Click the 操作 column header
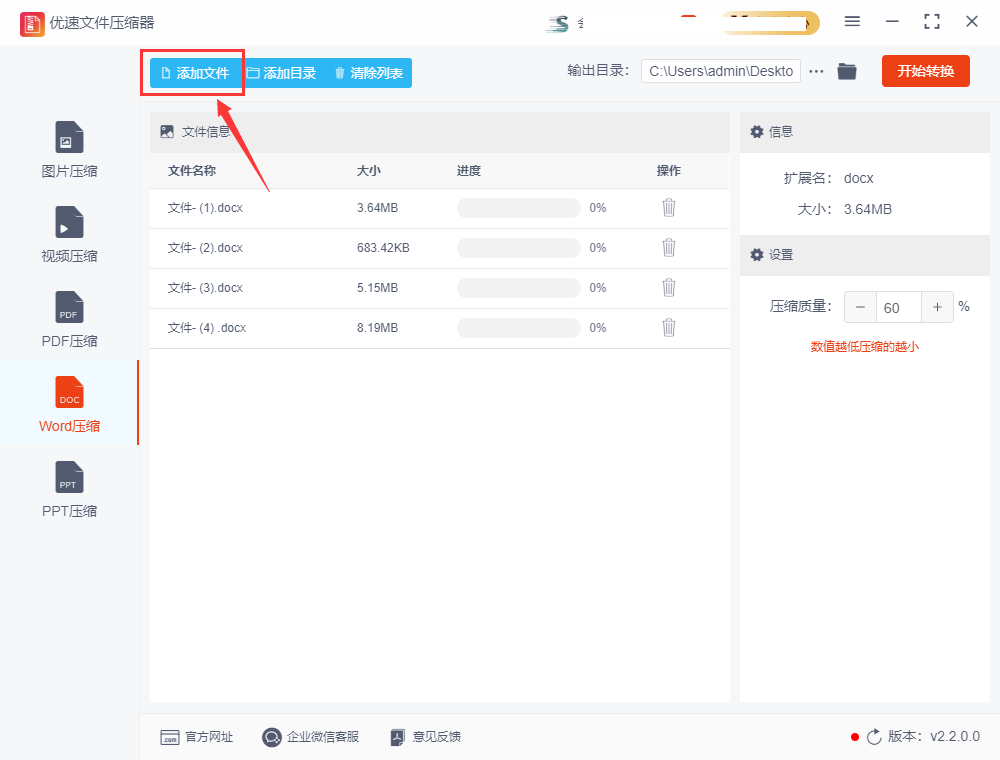 click(x=669, y=171)
